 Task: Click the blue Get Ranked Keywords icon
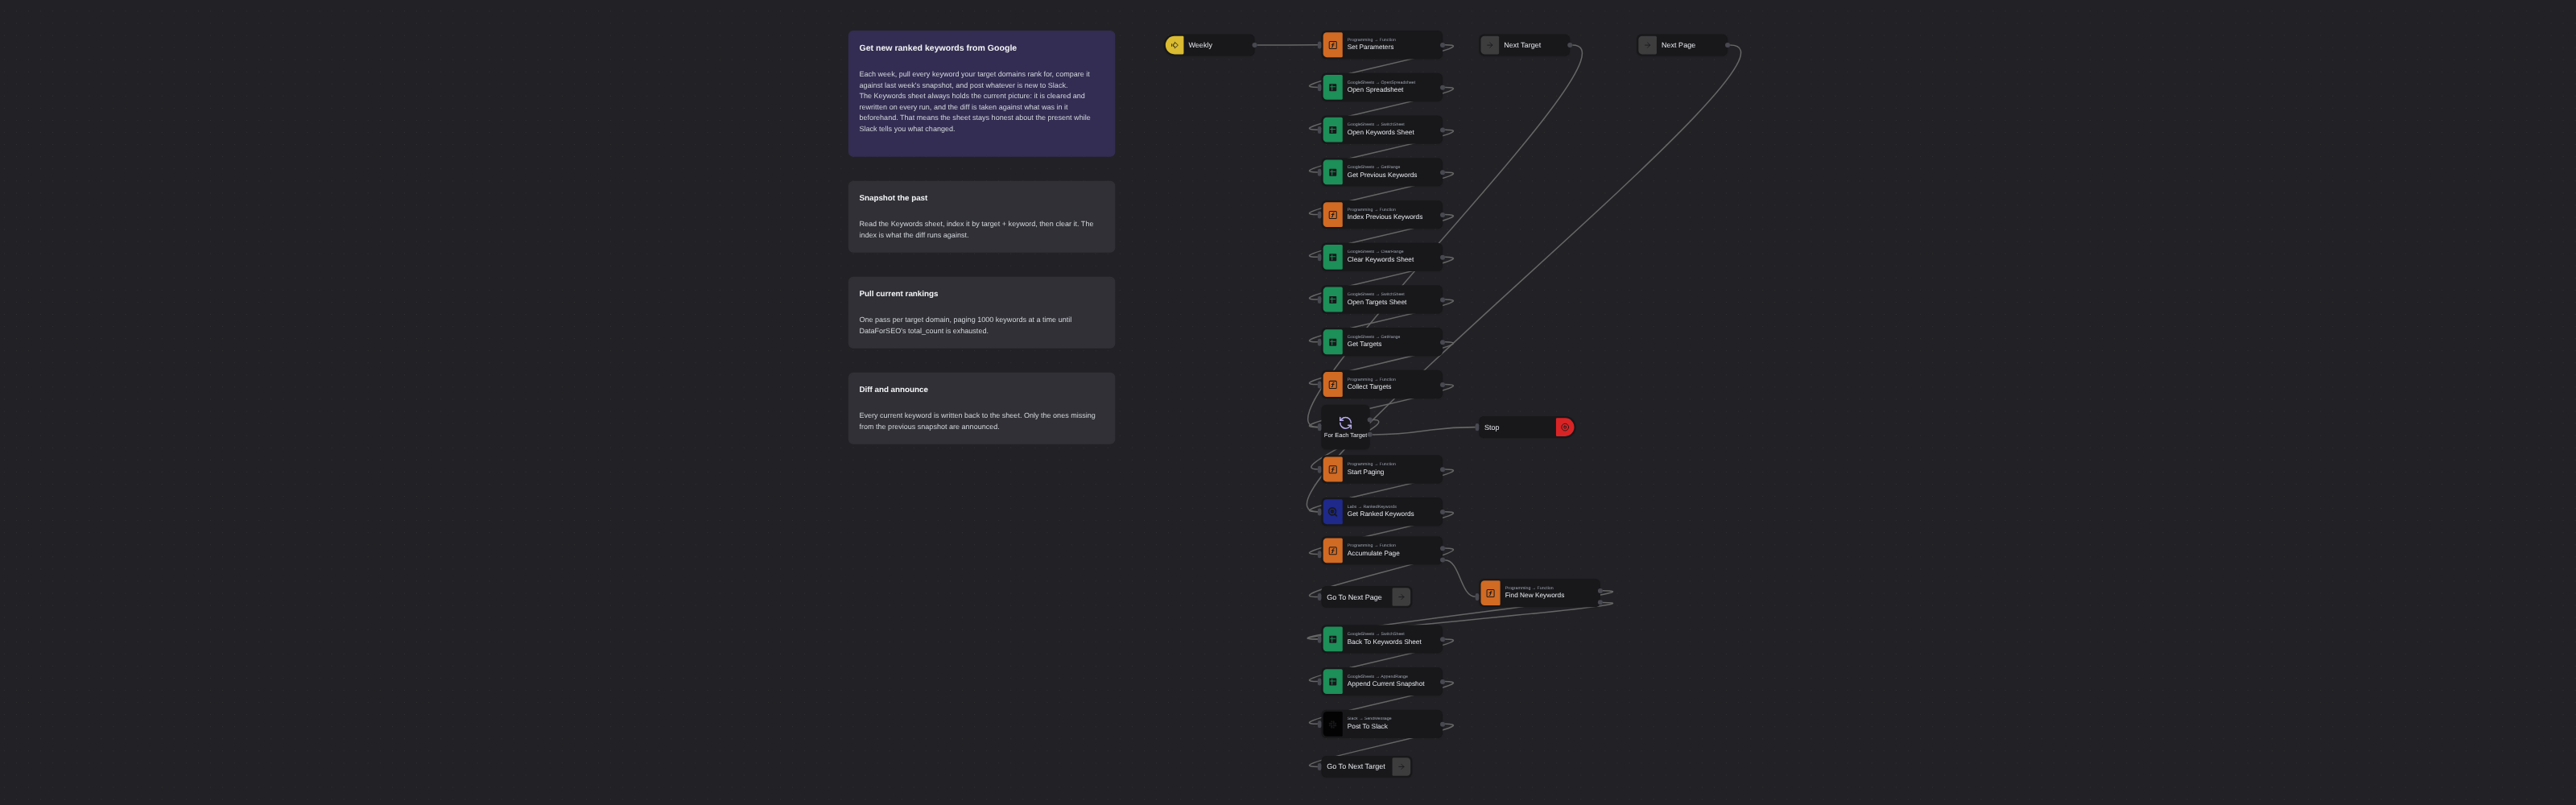(1333, 512)
